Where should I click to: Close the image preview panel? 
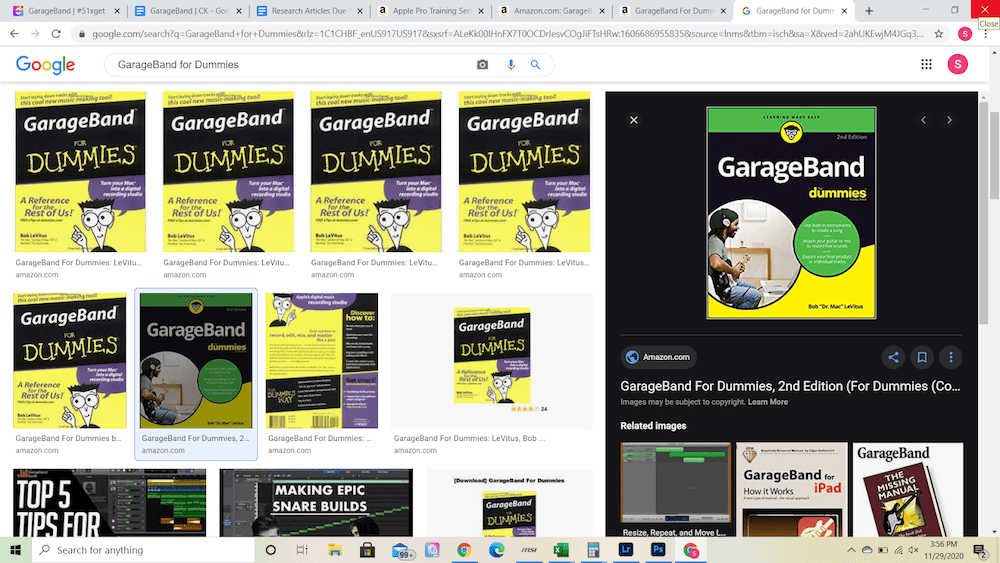[633, 120]
